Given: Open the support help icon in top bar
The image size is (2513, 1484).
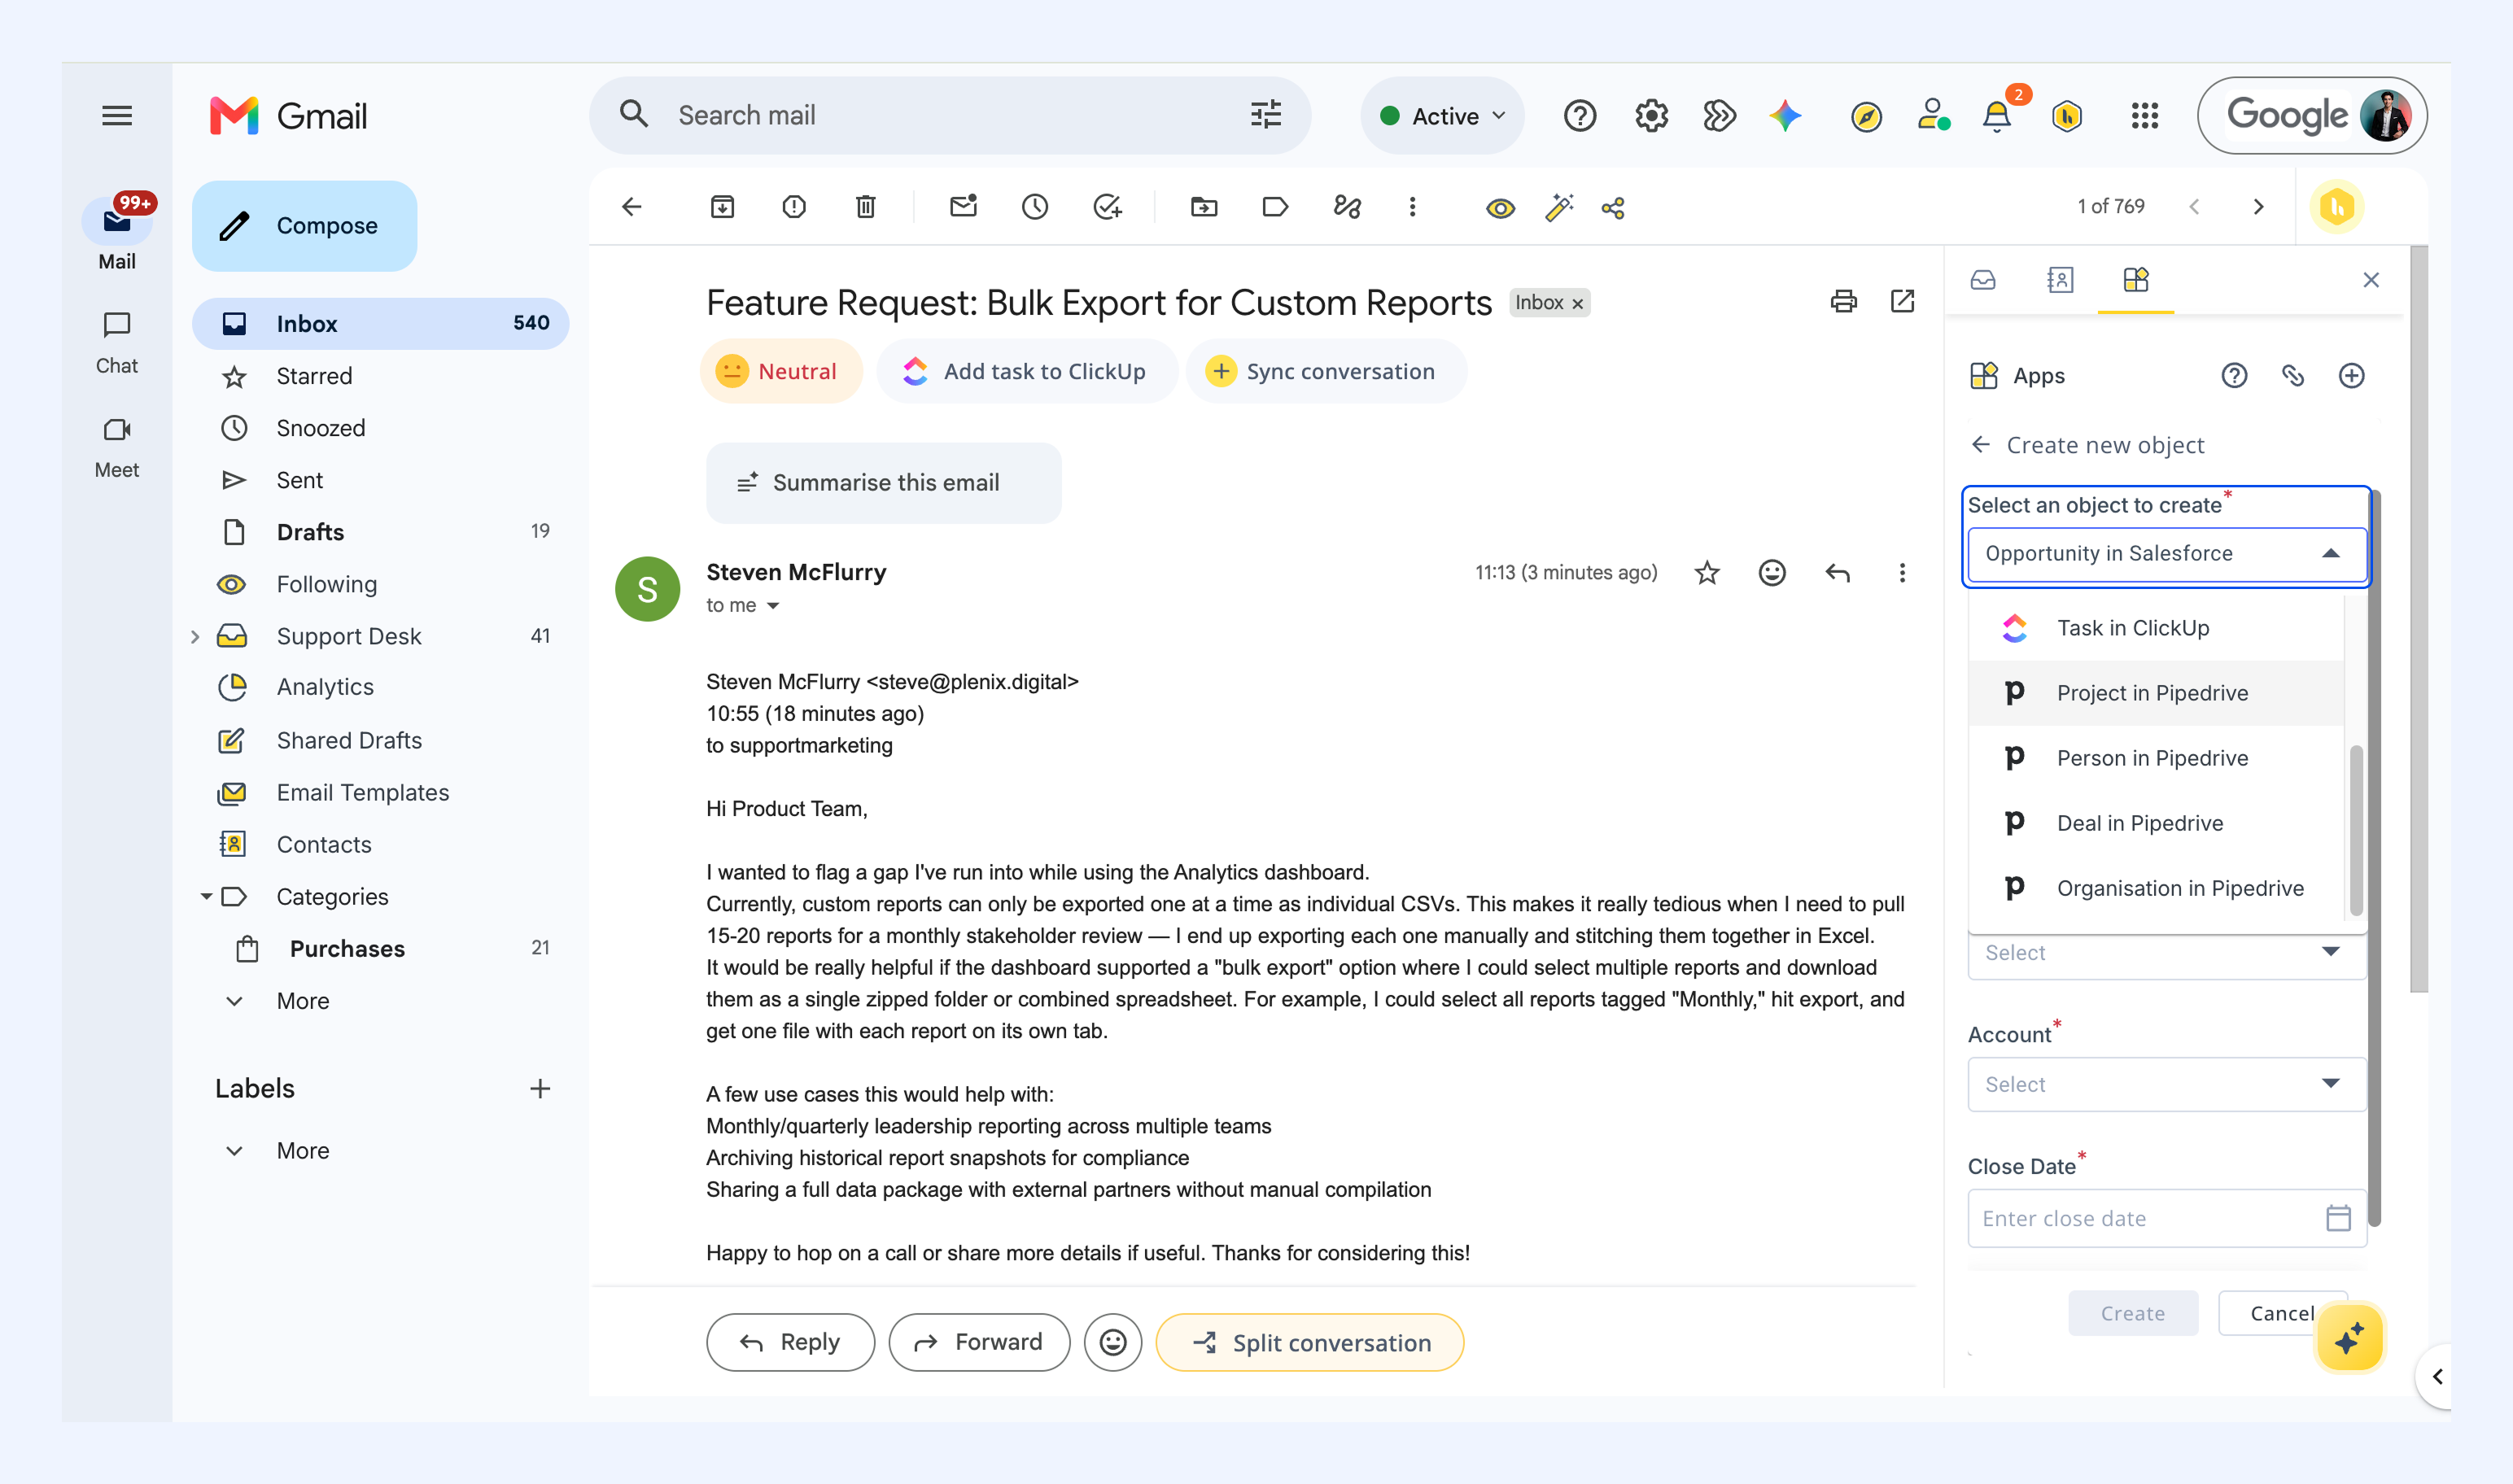Looking at the screenshot, I should [1580, 116].
